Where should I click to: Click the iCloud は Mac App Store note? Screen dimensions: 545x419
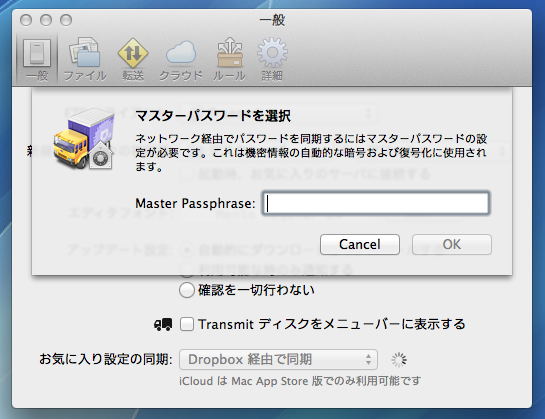[x=300, y=381]
